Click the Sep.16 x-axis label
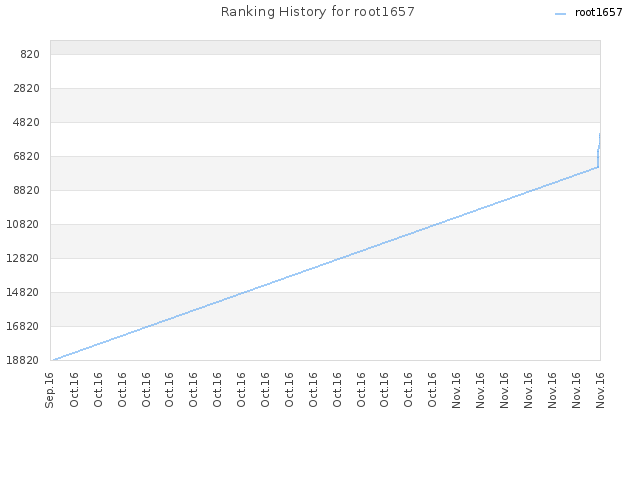Image resolution: width=640 pixels, height=480 pixels. tap(49, 390)
